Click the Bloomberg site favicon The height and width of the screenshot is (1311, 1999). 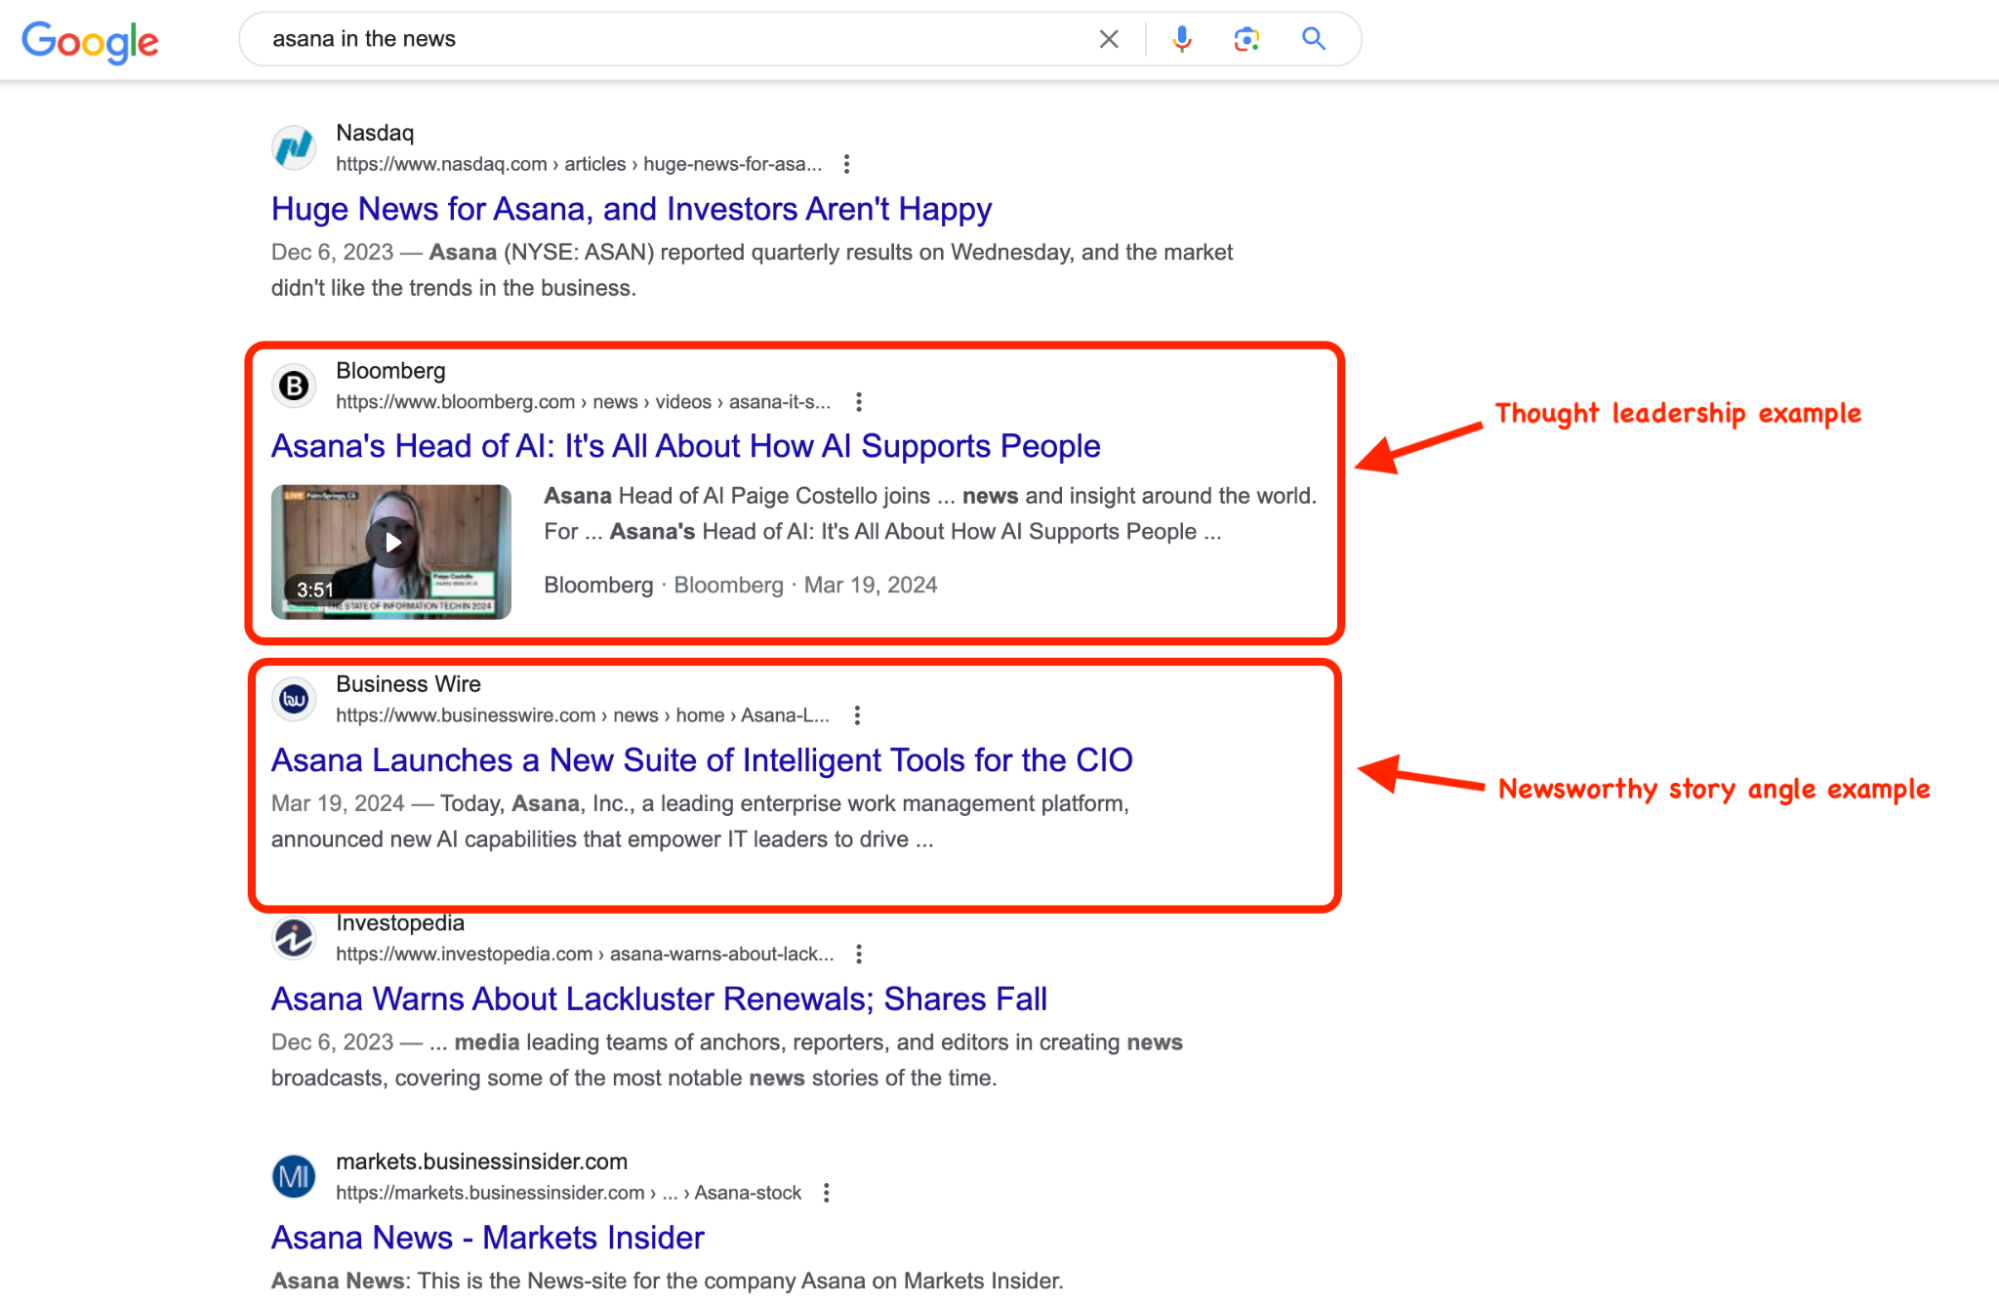[x=294, y=386]
